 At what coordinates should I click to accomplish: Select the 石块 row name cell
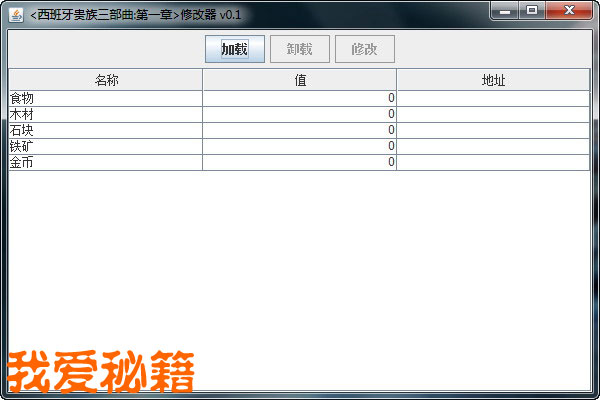tap(105, 130)
